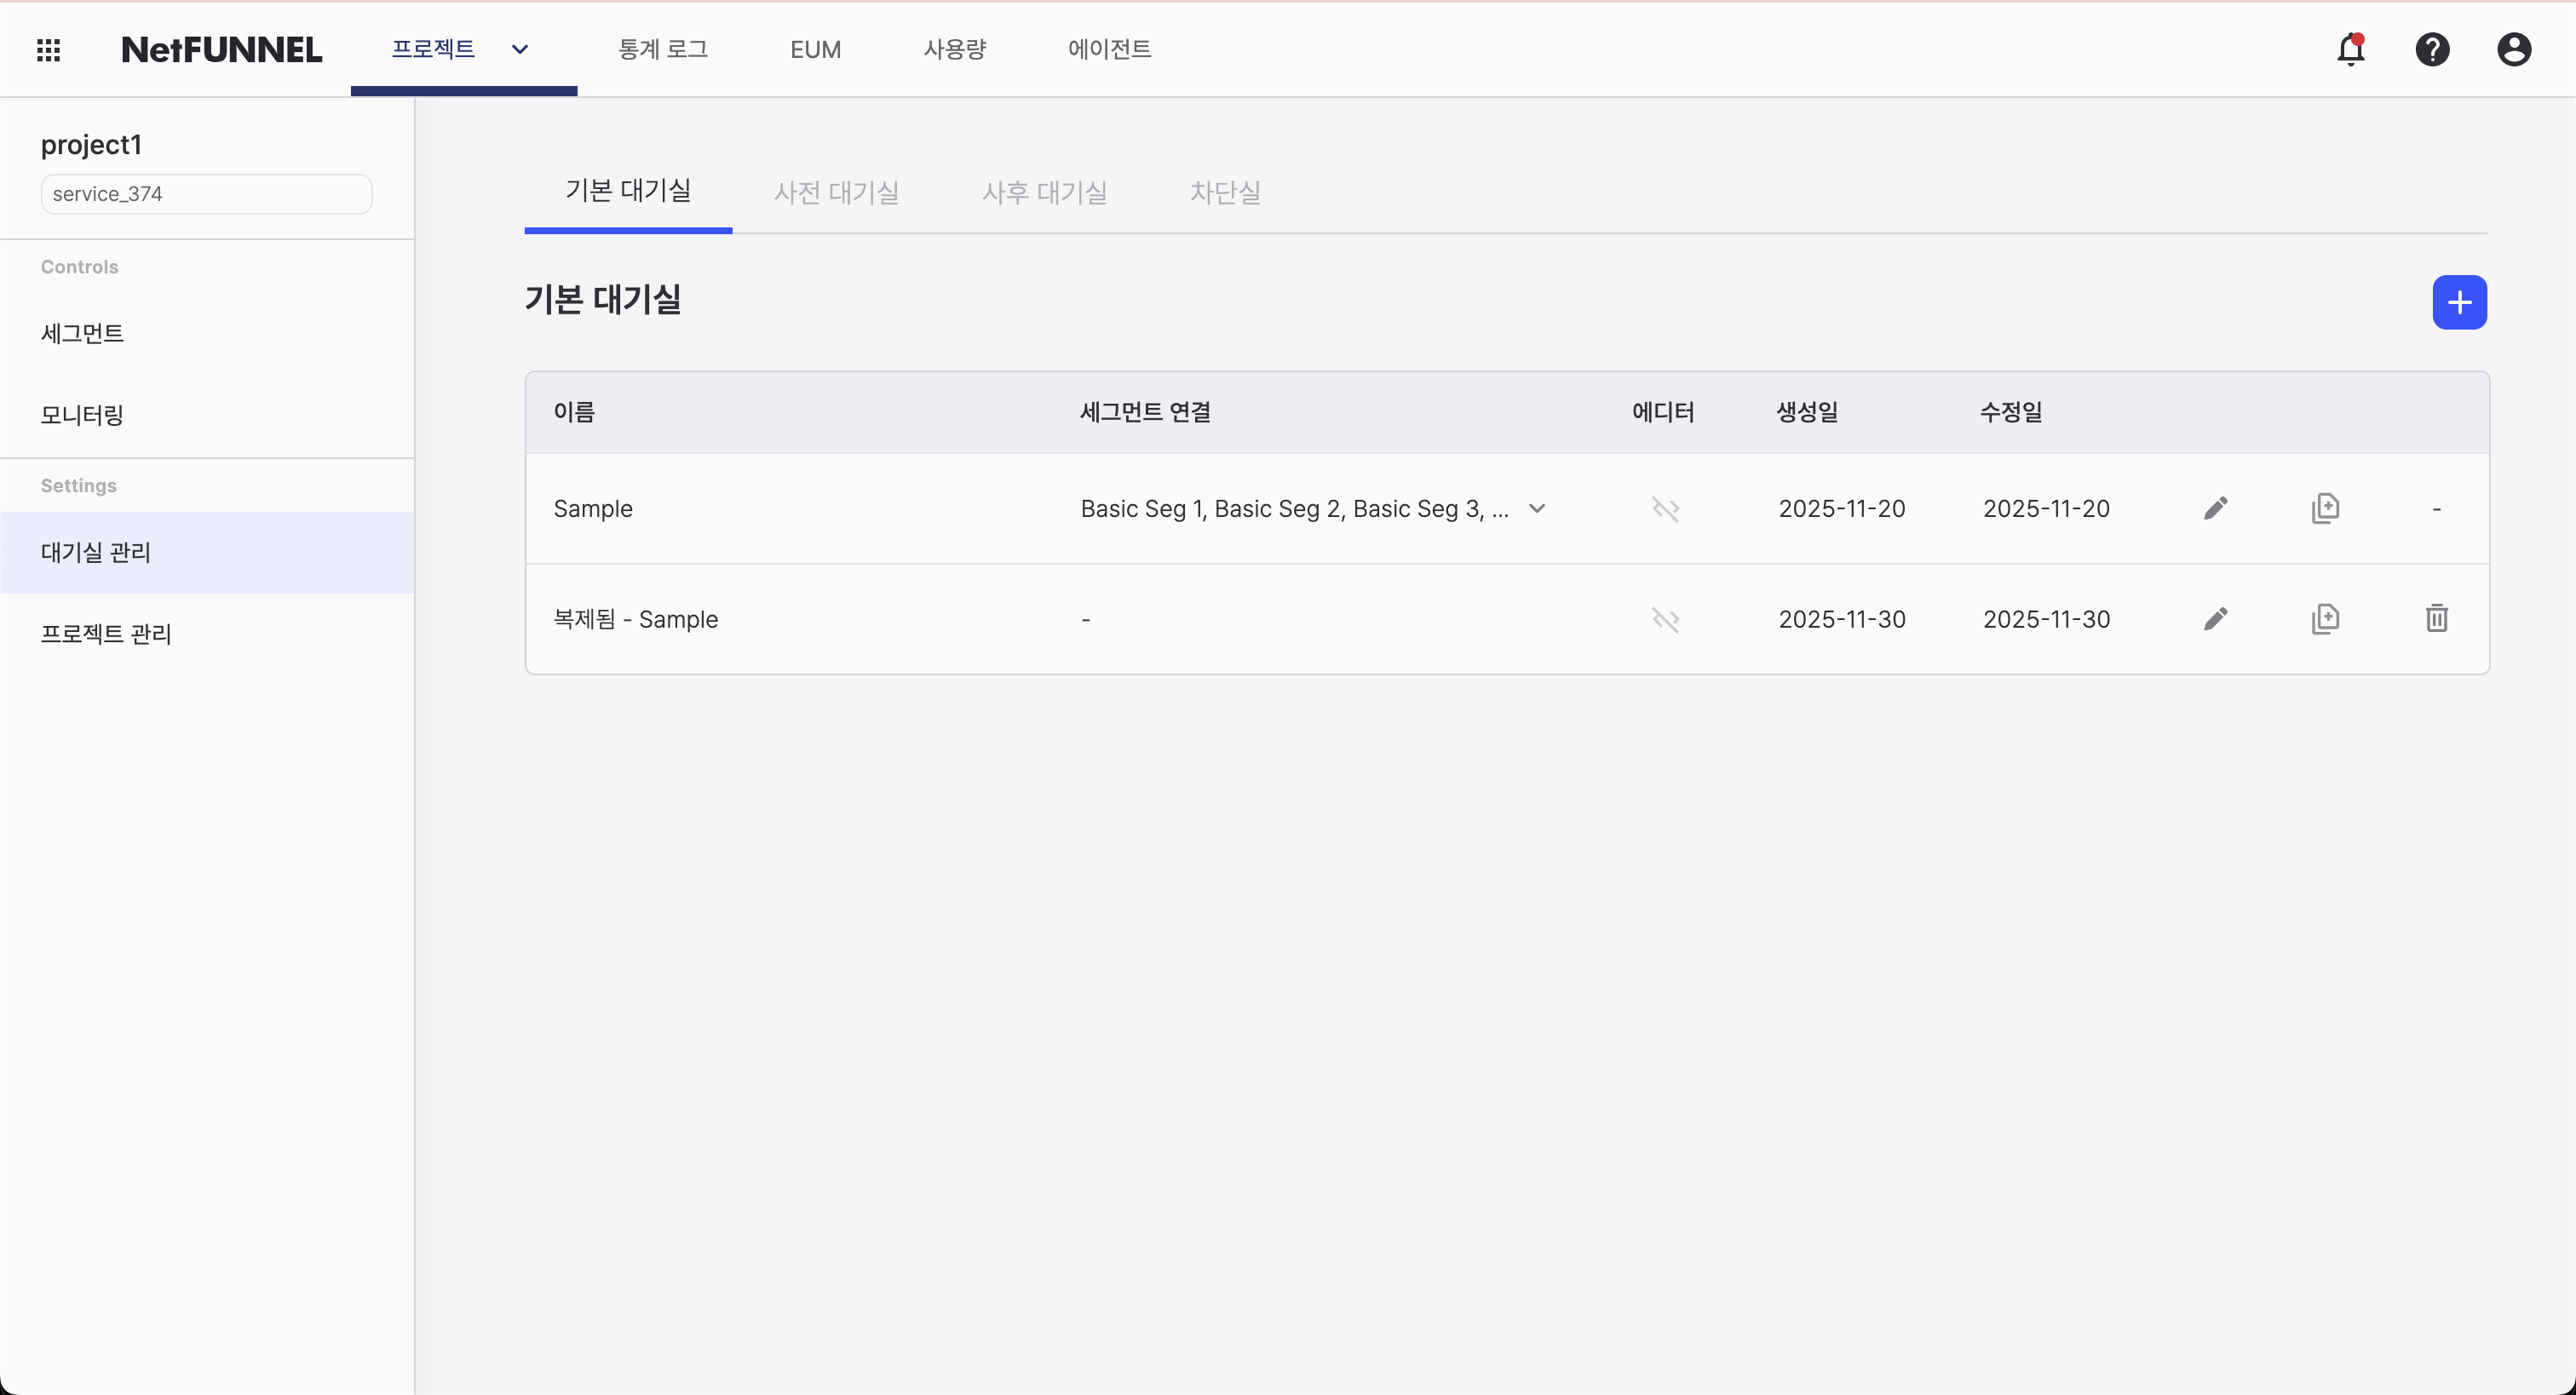The image size is (2576, 1395).
Task: Delete 복제됨 - Sample using trash icon
Action: [2437, 618]
